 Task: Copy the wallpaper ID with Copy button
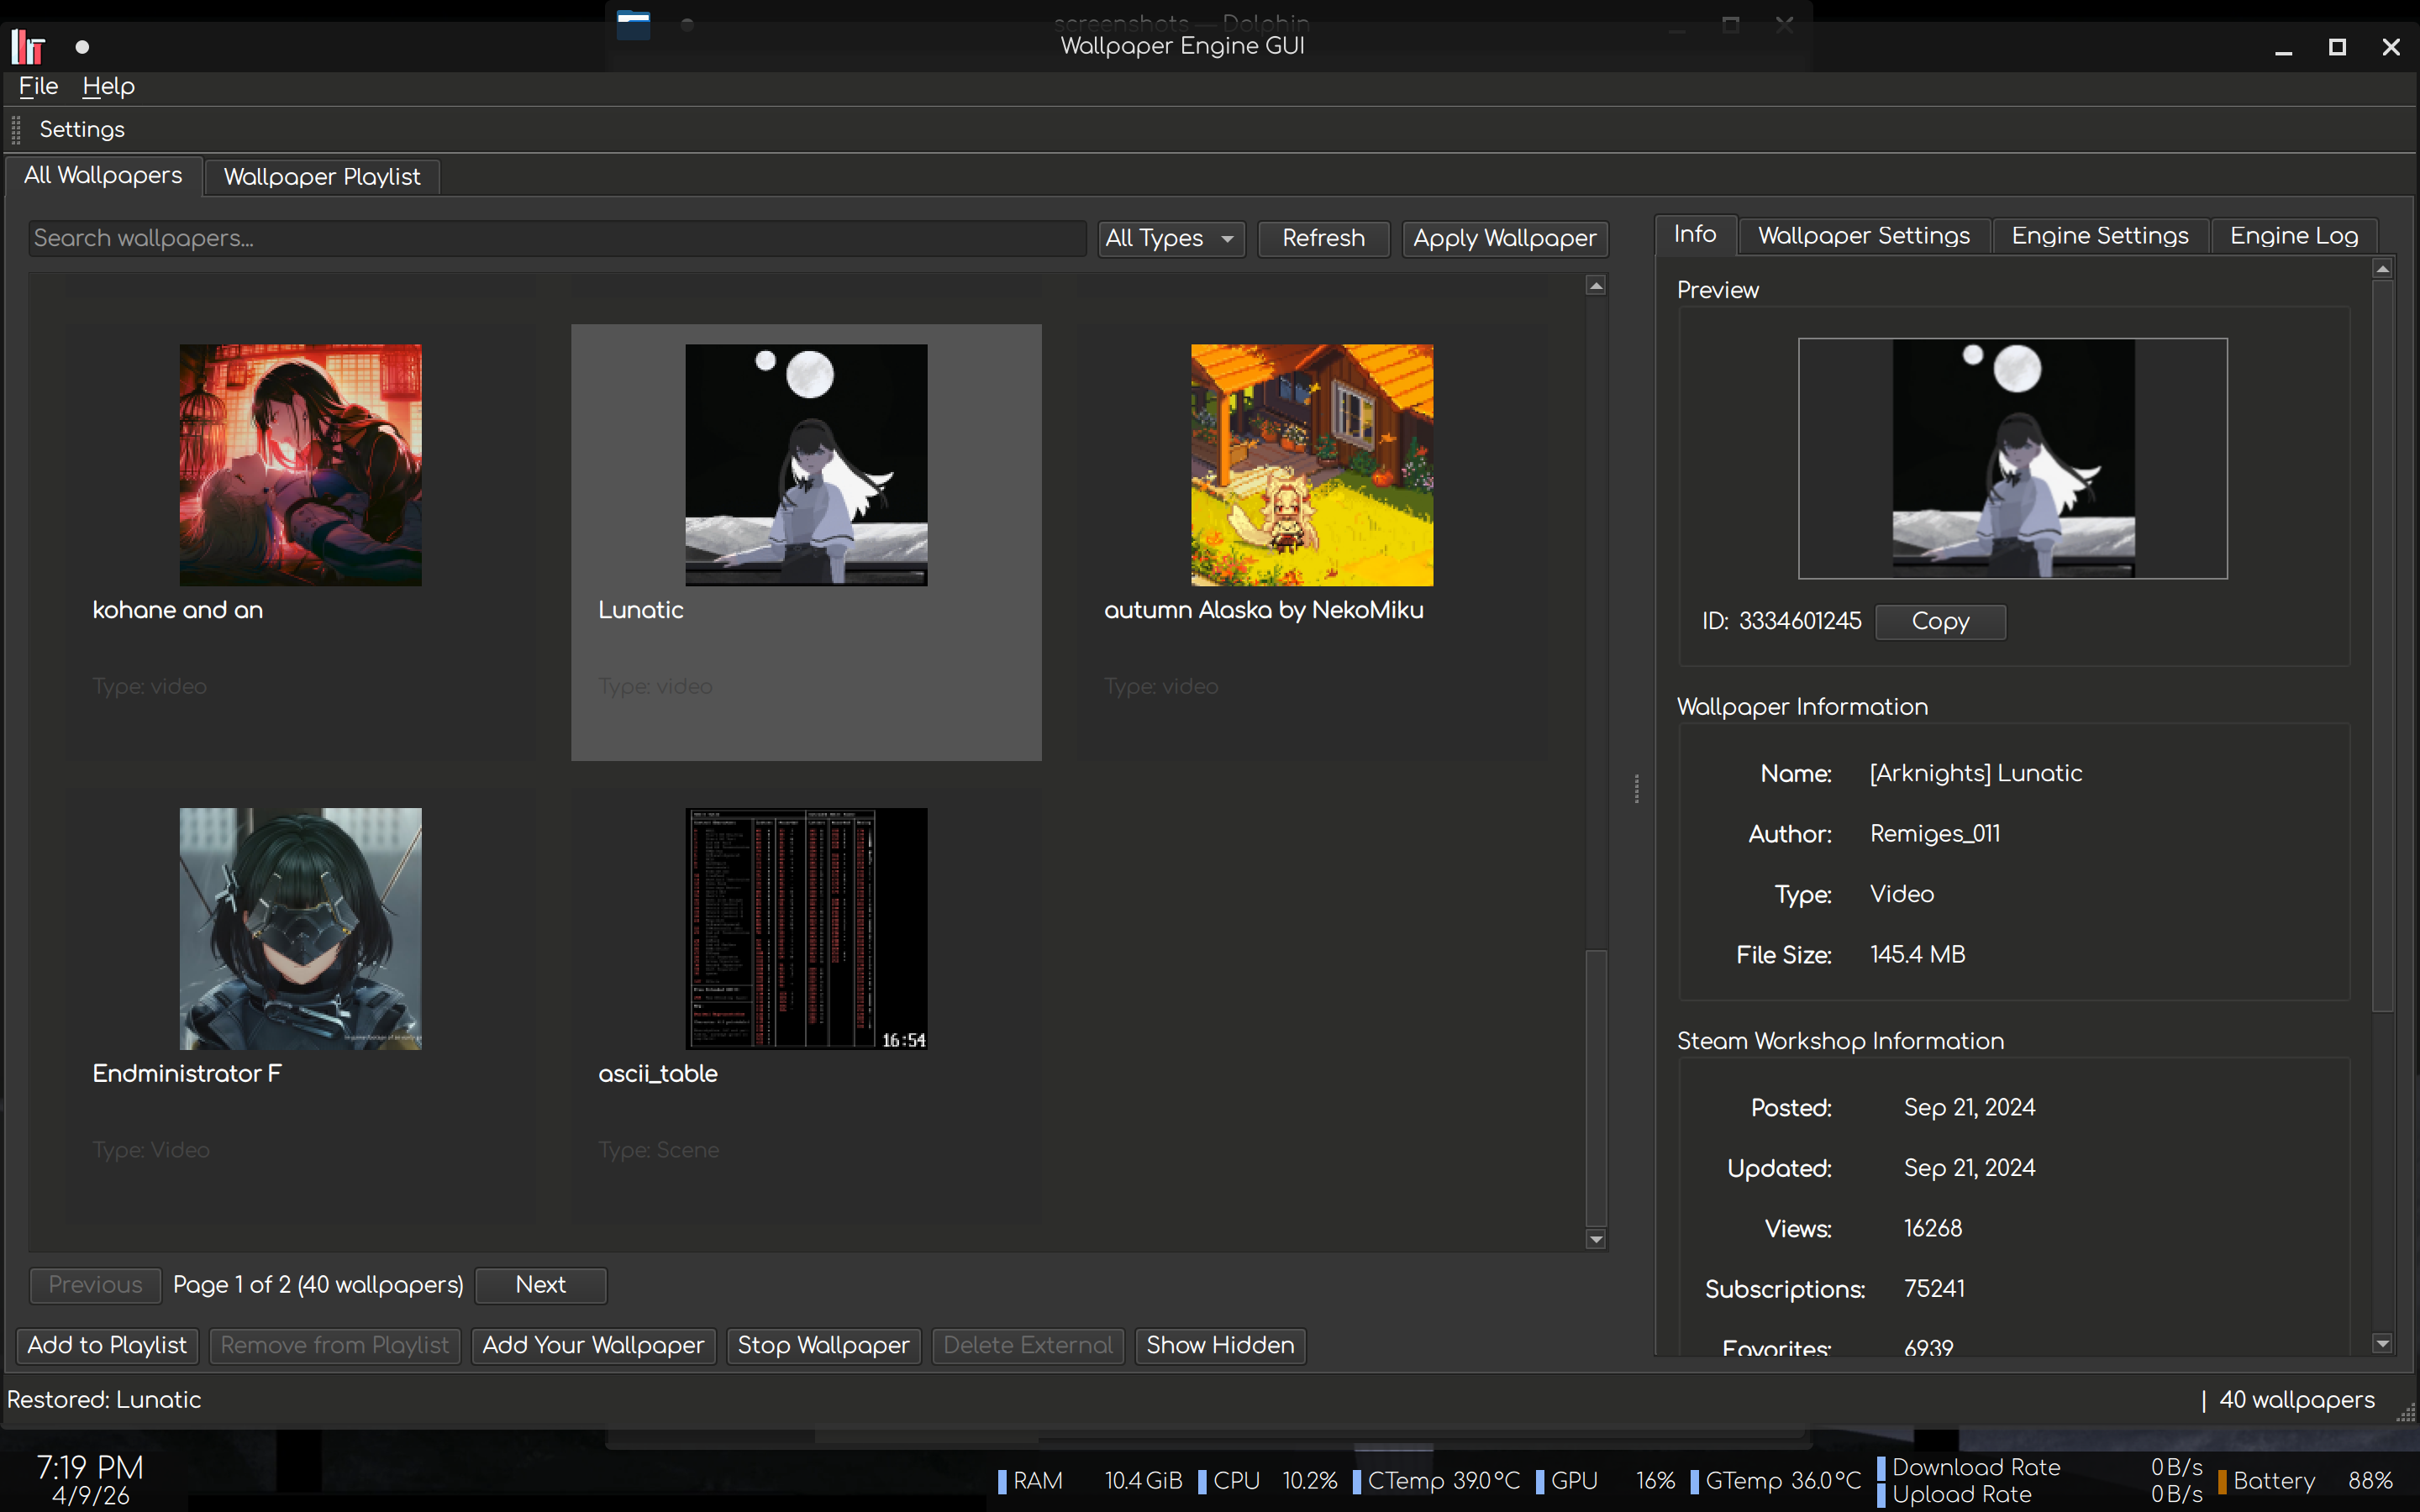tap(1940, 621)
